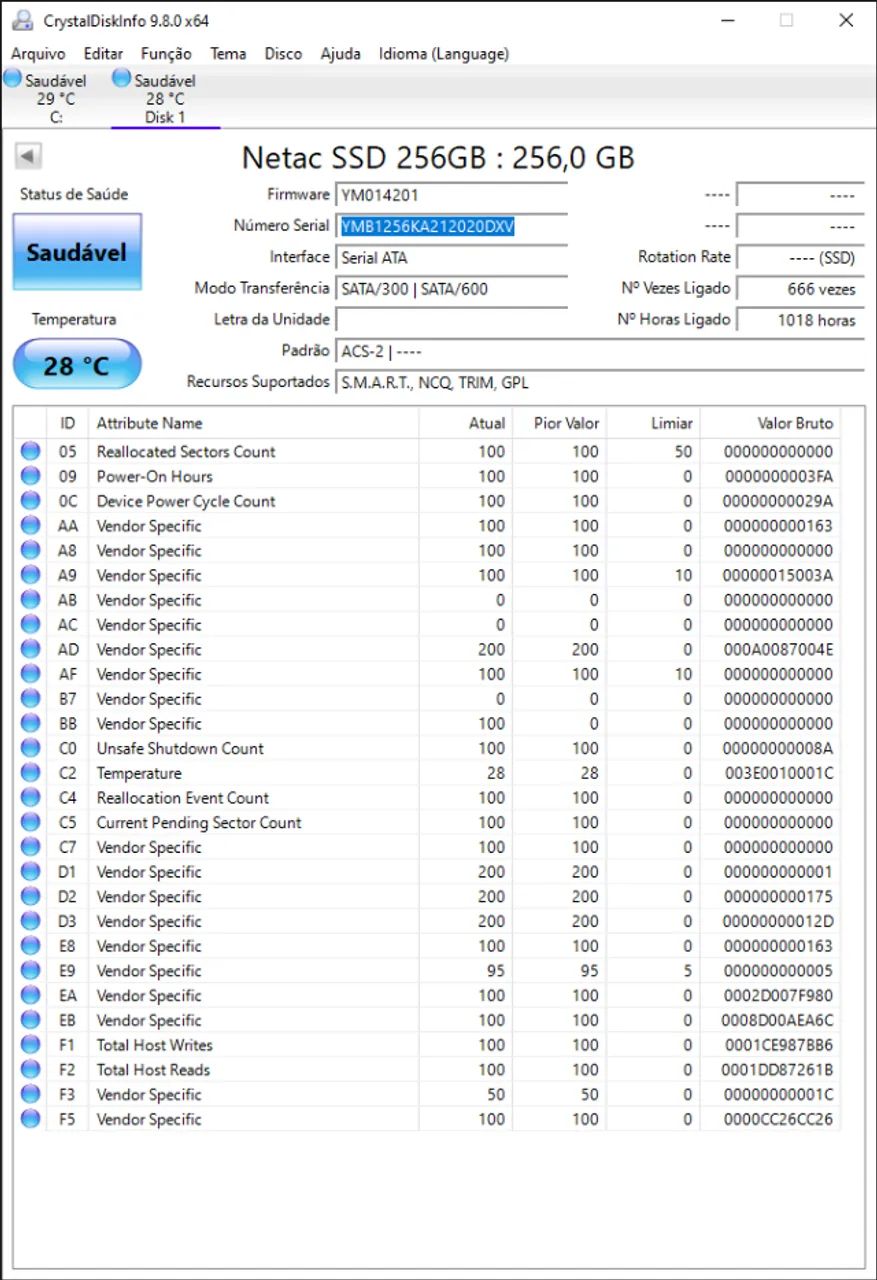Click the previous disk arrow button
The width and height of the screenshot is (877, 1280).
(x=28, y=156)
